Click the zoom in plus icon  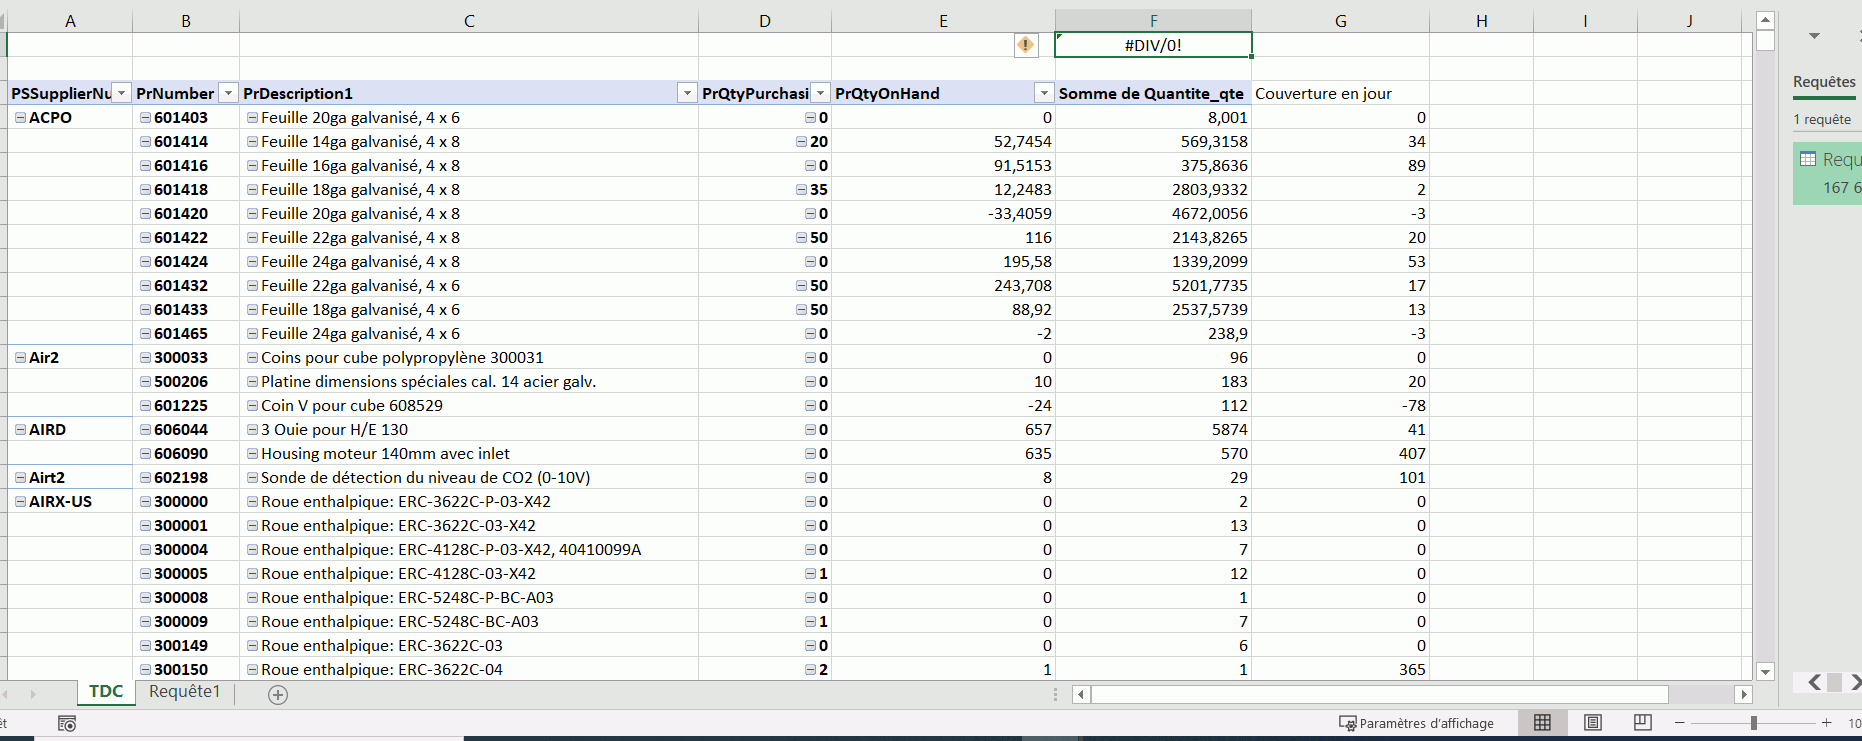coord(1826,723)
